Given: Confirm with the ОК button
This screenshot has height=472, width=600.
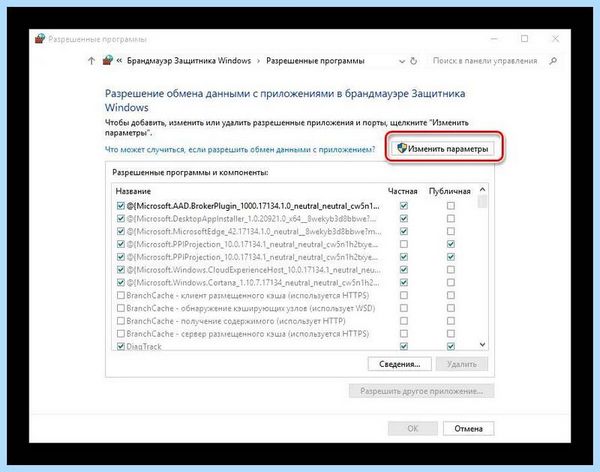Looking at the screenshot, I should click(412, 428).
